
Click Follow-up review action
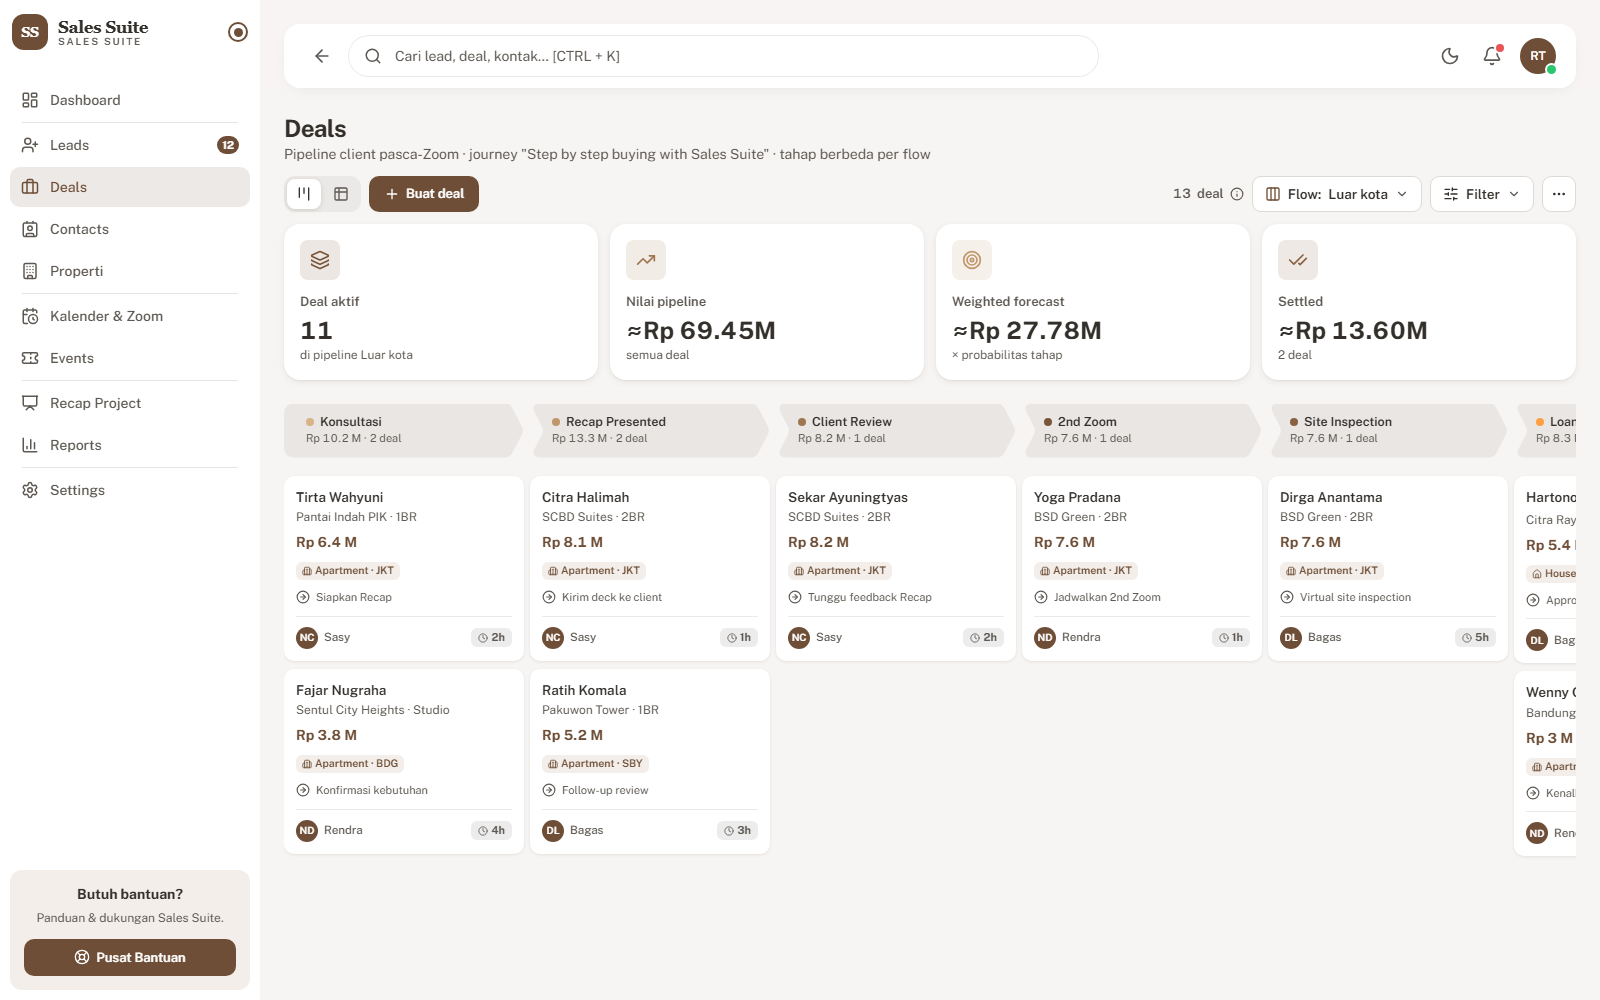[595, 790]
